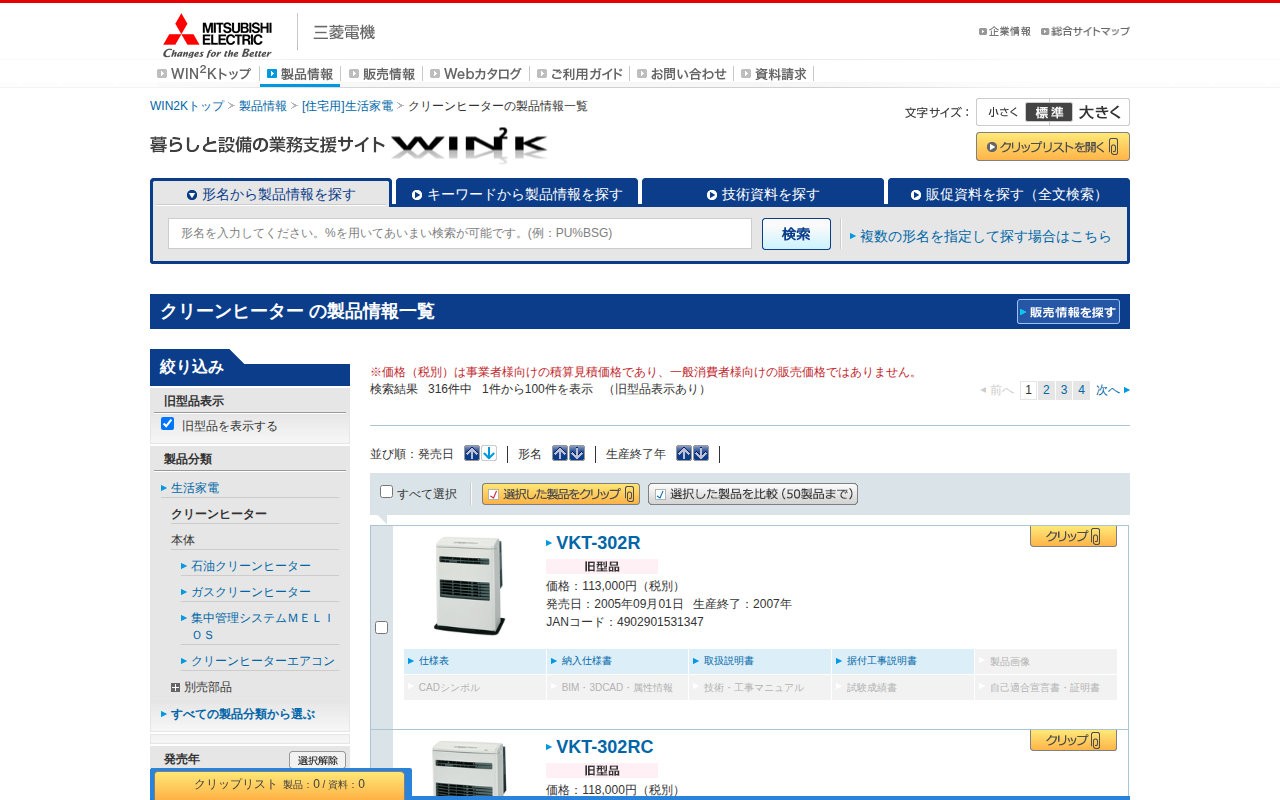Toggle 旧型品を表示する checkbox
The height and width of the screenshot is (800, 1280).
pos(168,424)
